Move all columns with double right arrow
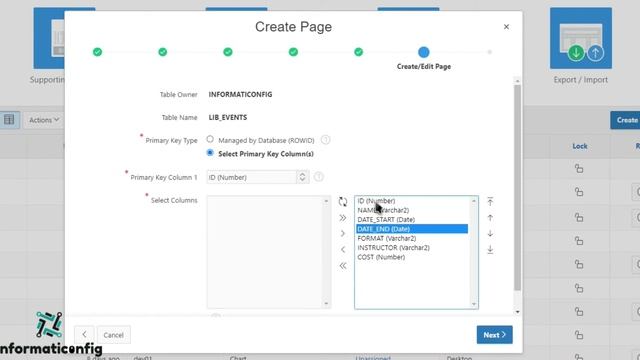Viewport: 640px width, 360px height. 343,218
